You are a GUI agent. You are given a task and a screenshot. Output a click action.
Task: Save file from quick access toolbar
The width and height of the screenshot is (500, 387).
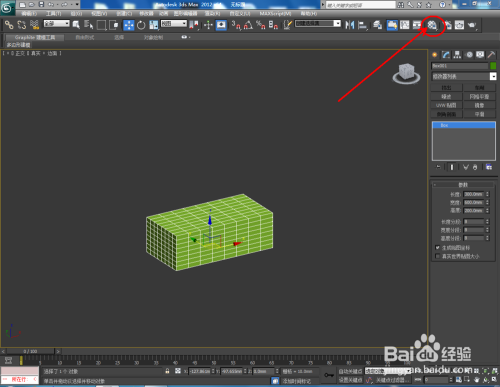point(41,4)
